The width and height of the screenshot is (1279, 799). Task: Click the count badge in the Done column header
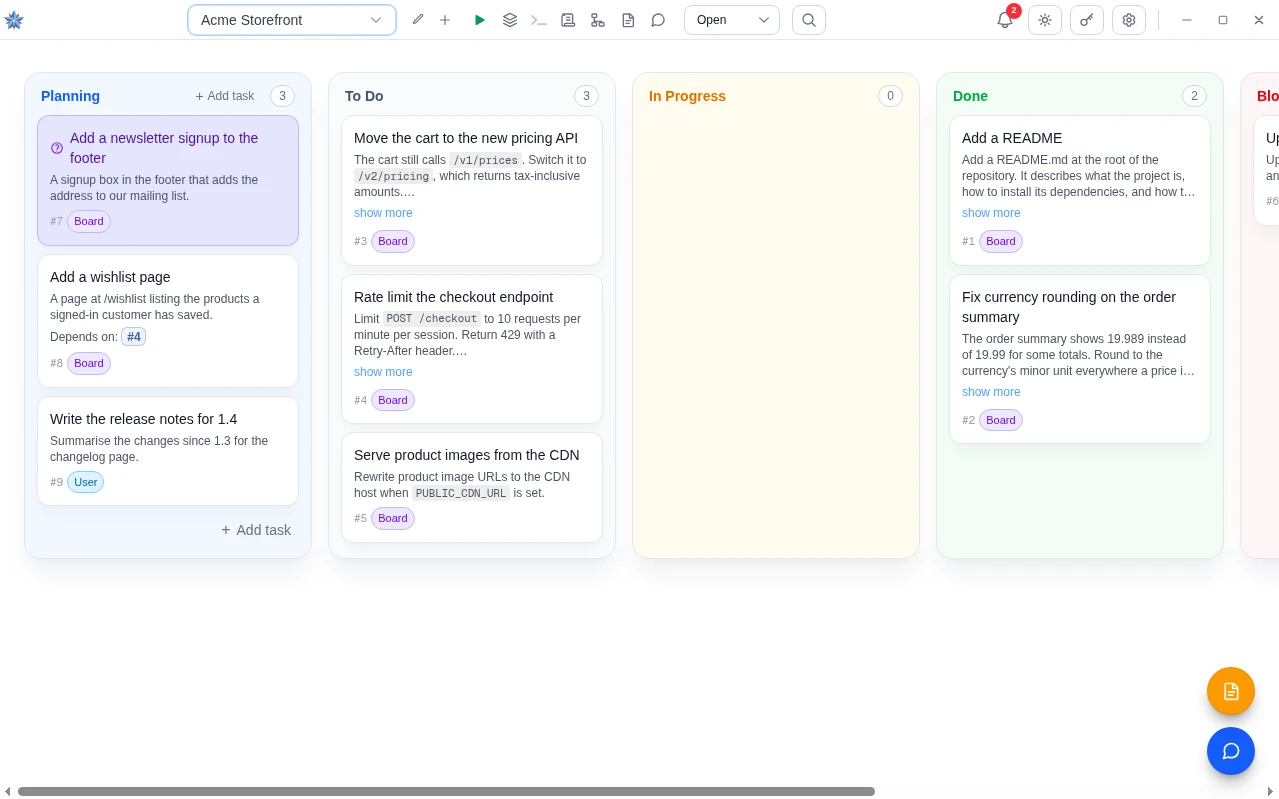1194,96
